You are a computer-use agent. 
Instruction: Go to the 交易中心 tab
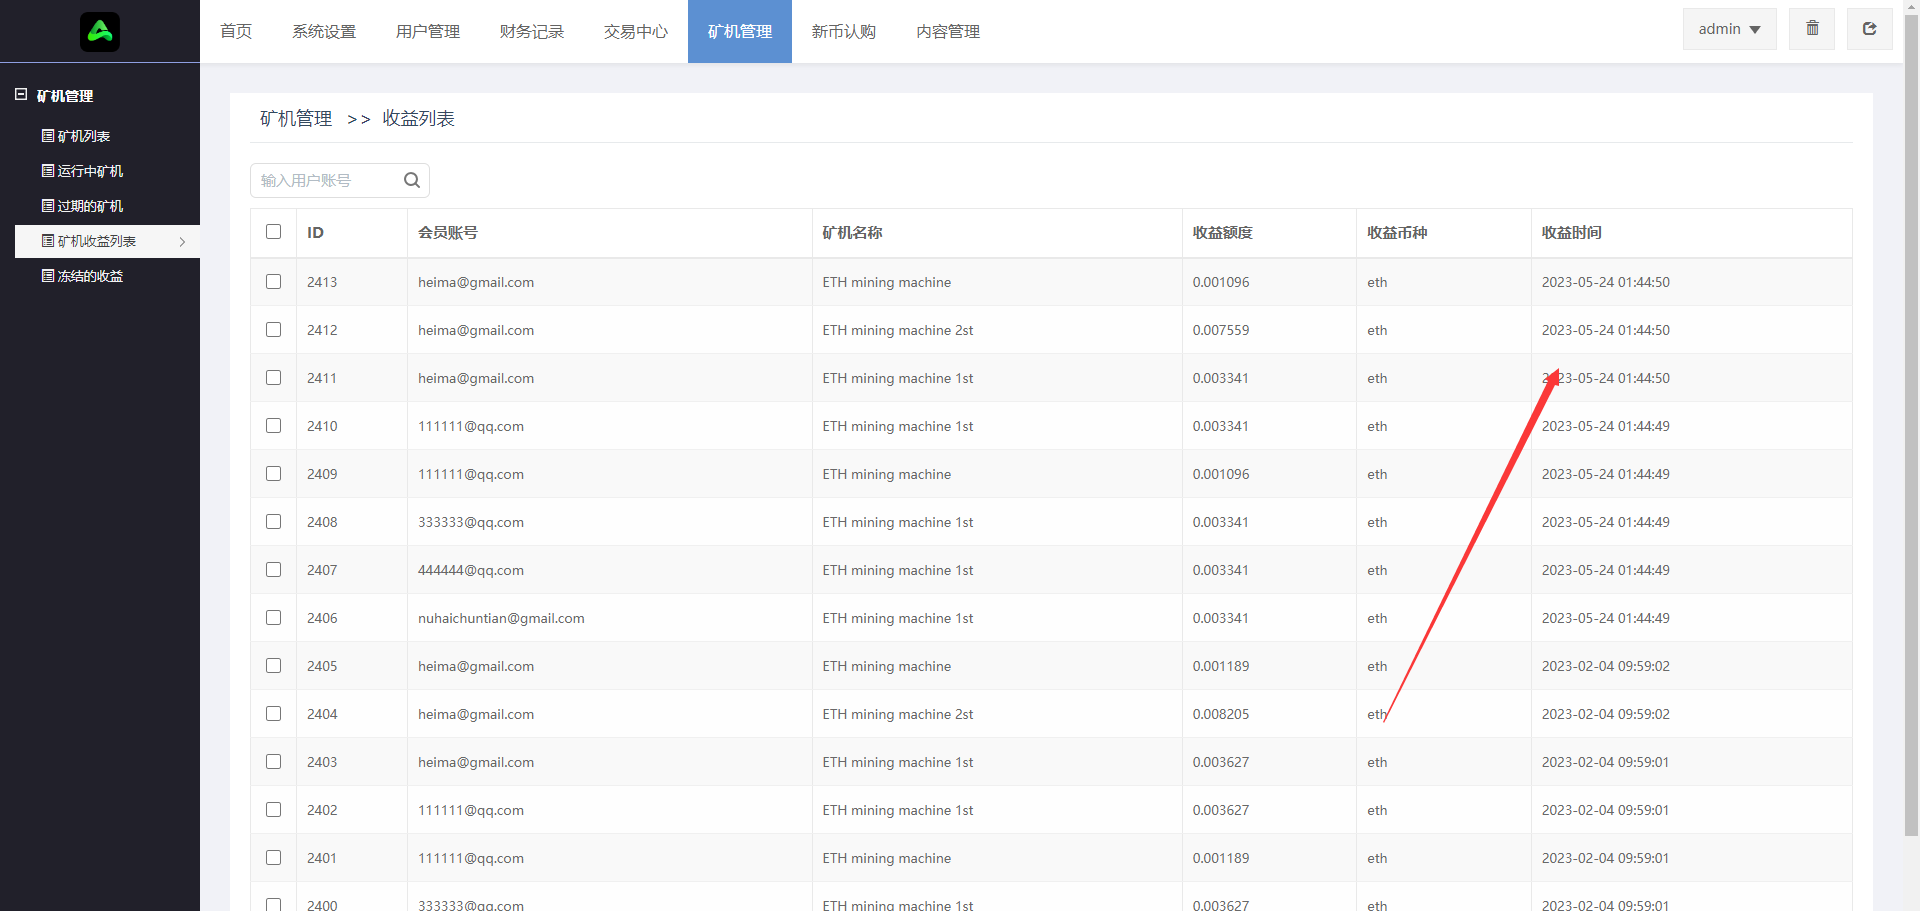[x=636, y=32]
